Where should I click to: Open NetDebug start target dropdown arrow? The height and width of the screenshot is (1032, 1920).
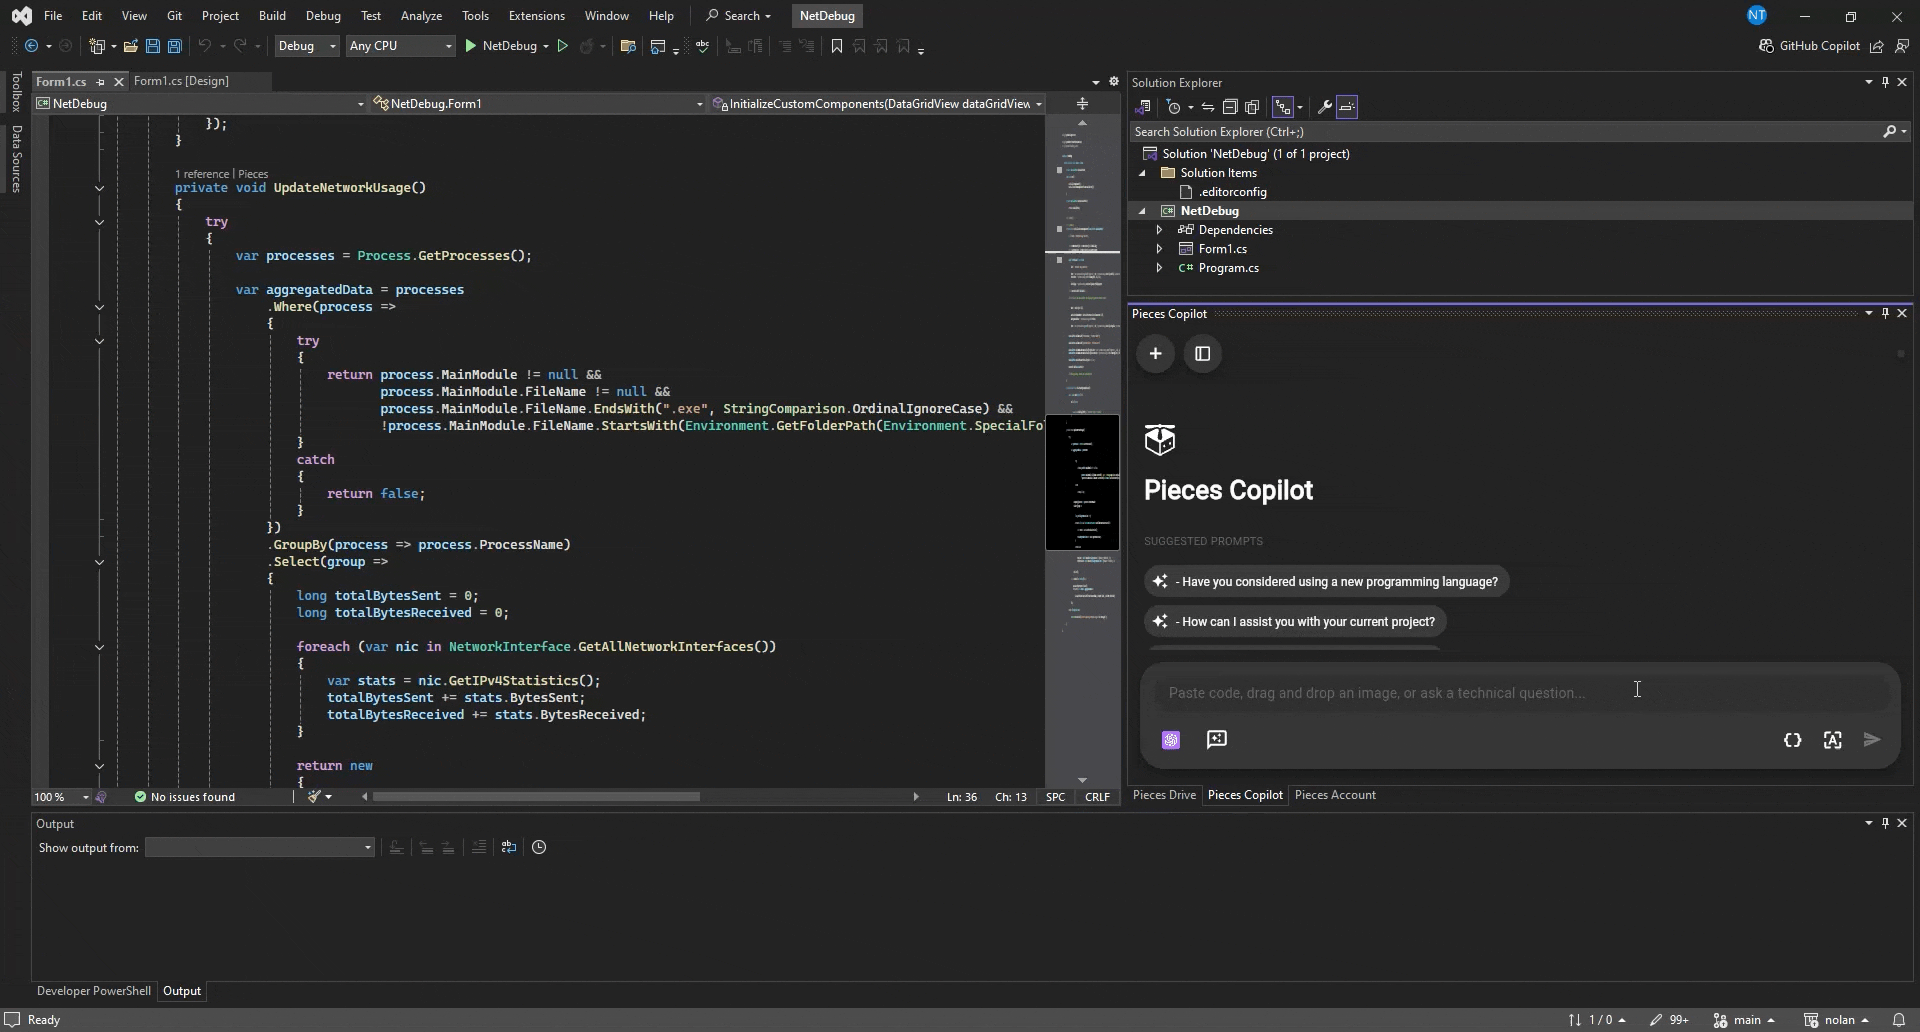coord(546,46)
